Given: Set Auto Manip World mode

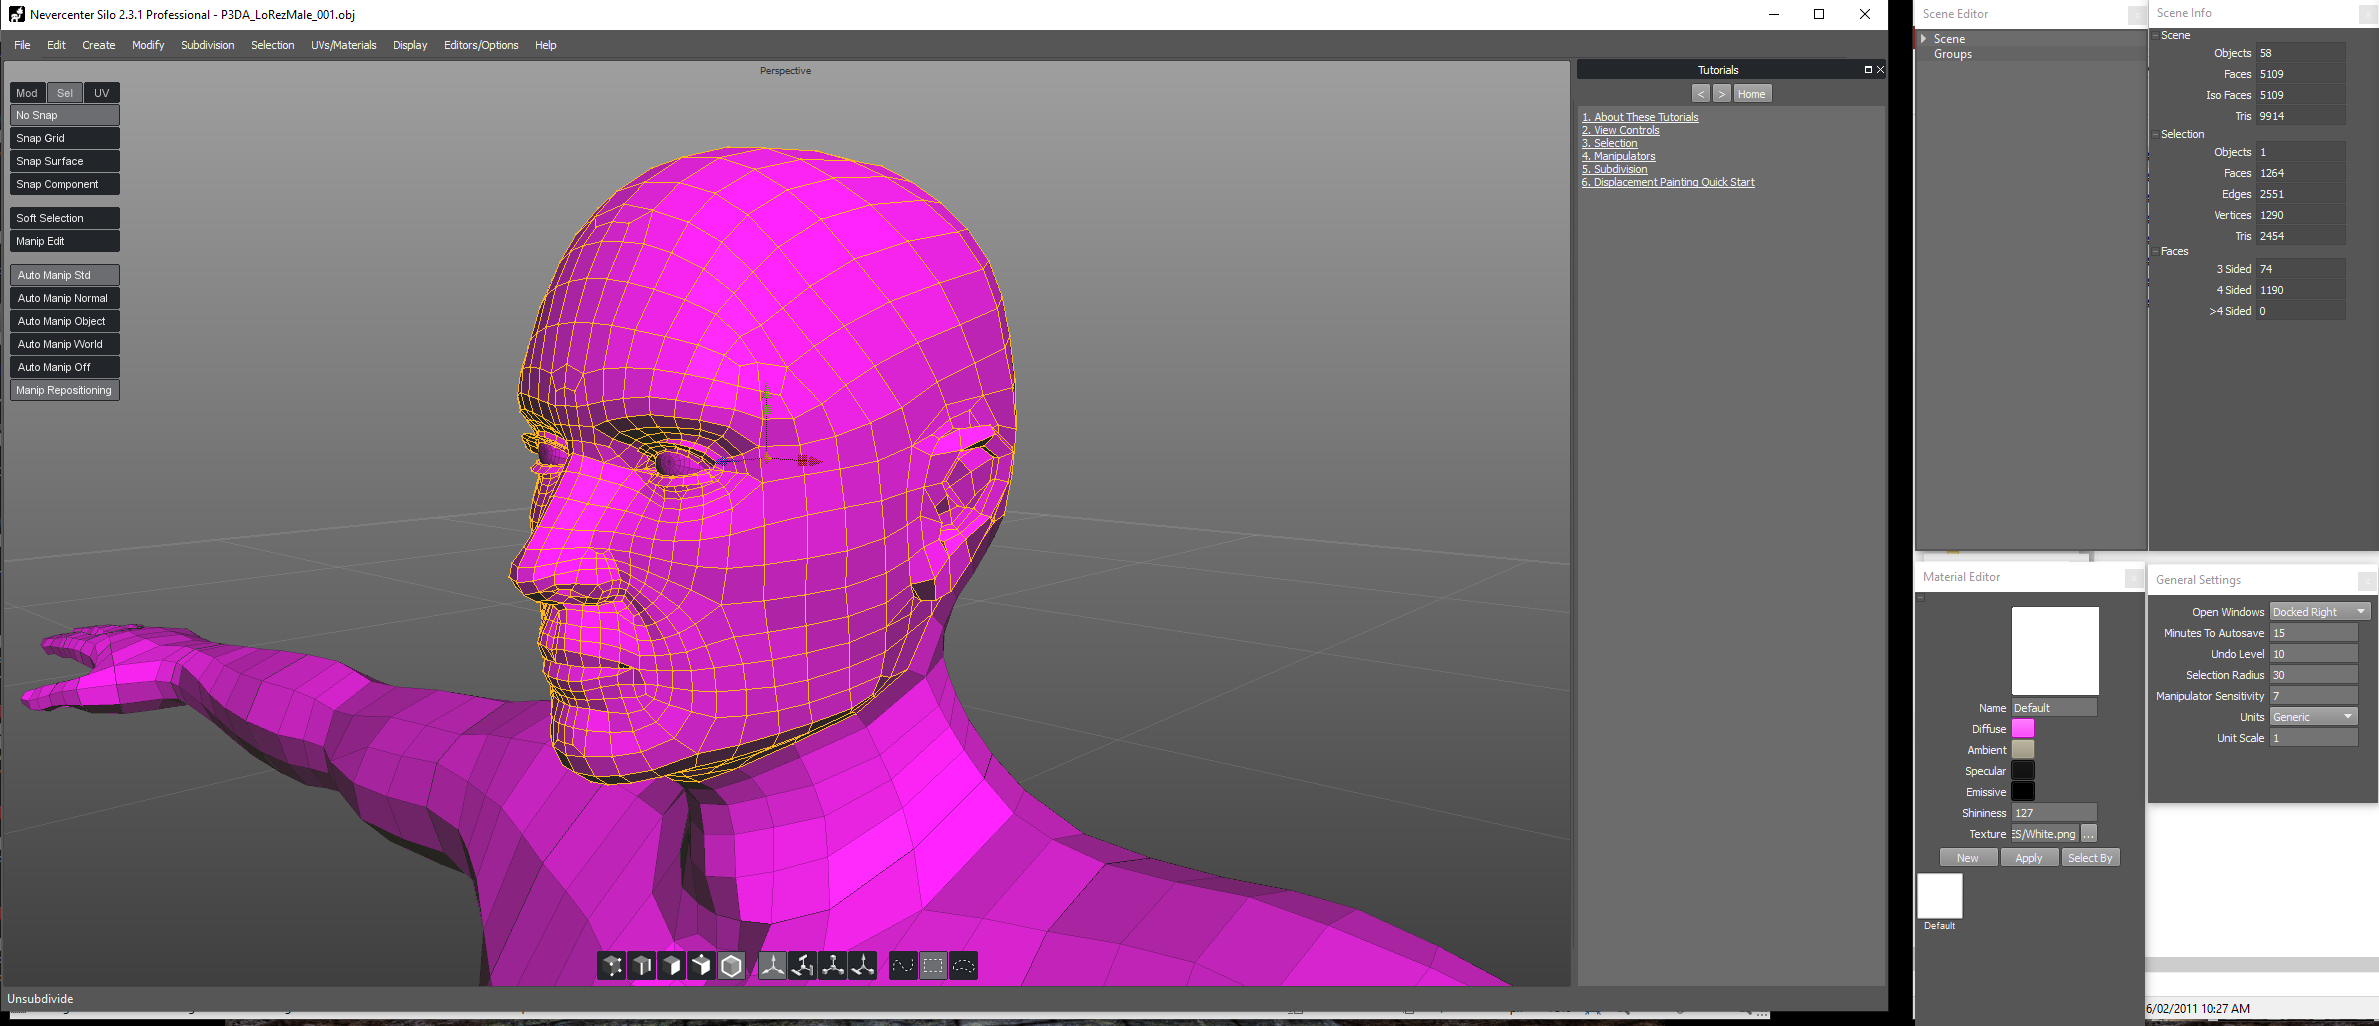Looking at the screenshot, I should pyautogui.click(x=65, y=344).
